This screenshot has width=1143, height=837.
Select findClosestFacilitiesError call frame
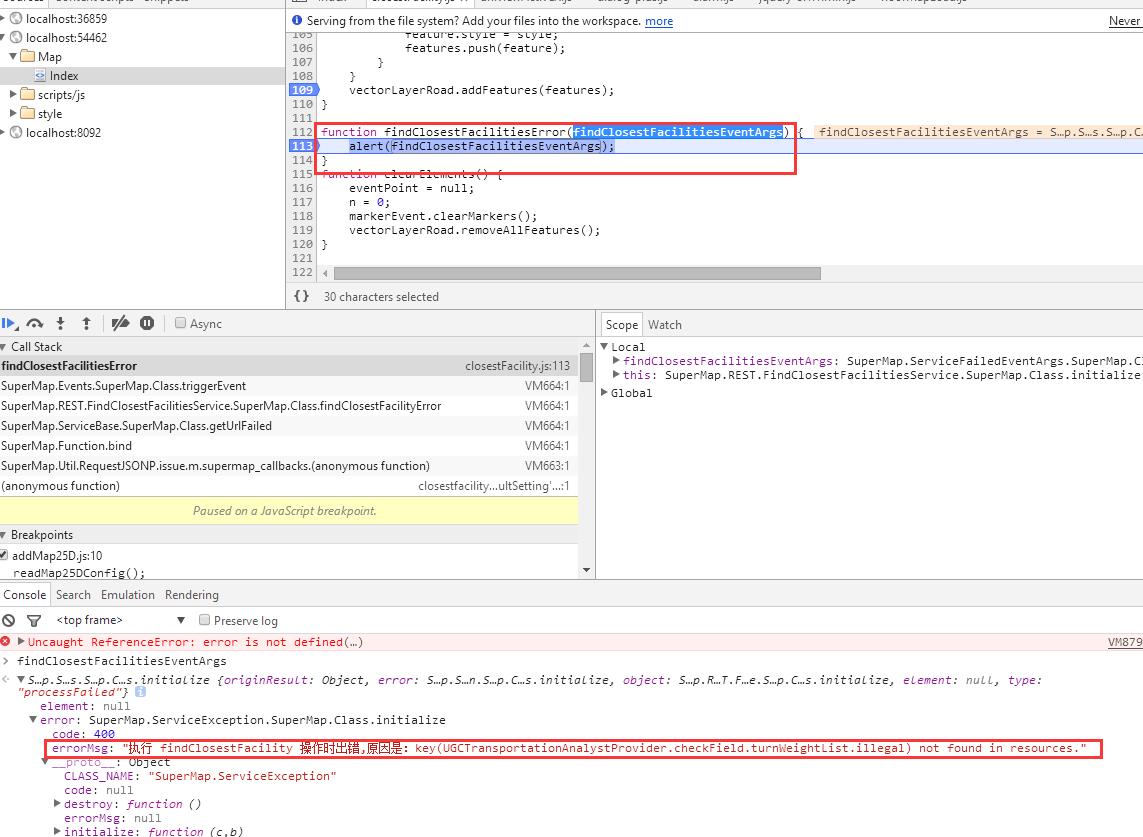coord(289,366)
